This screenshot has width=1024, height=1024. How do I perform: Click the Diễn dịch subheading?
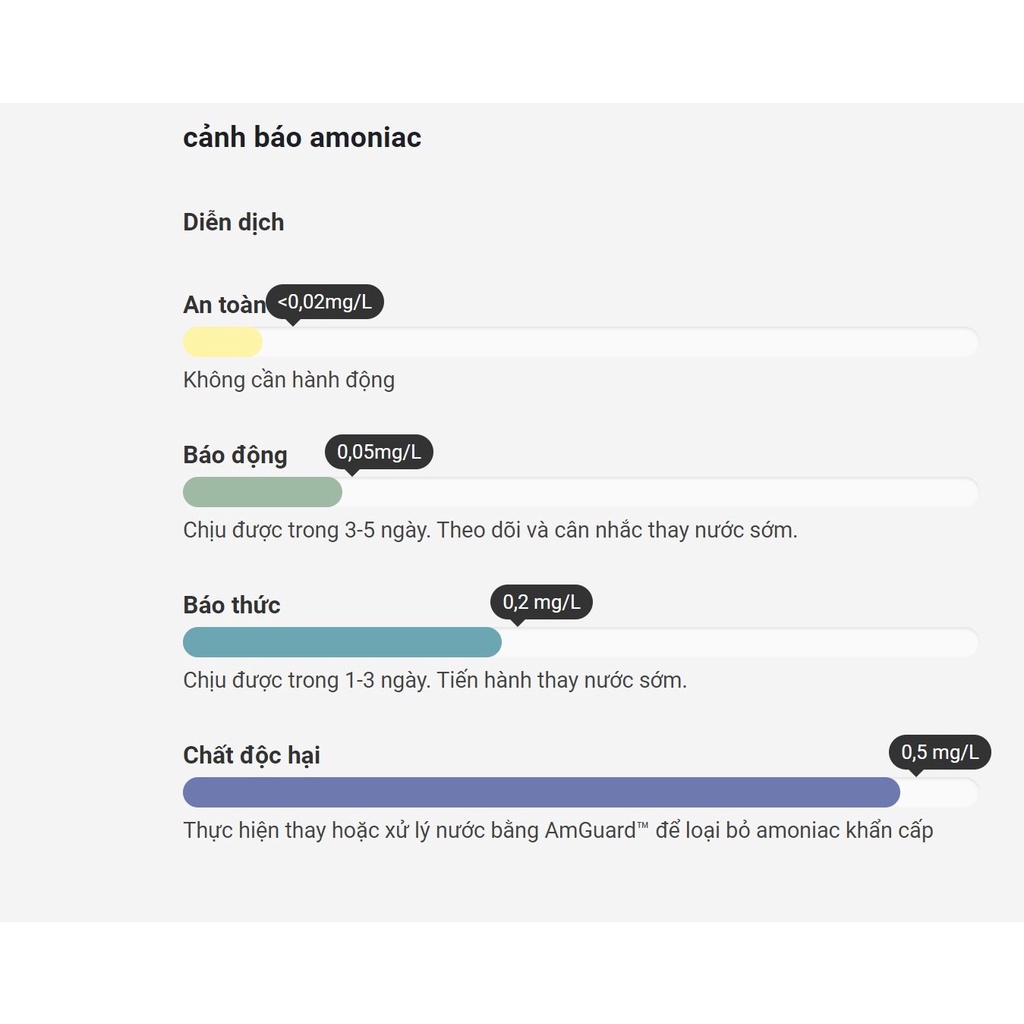tap(233, 223)
